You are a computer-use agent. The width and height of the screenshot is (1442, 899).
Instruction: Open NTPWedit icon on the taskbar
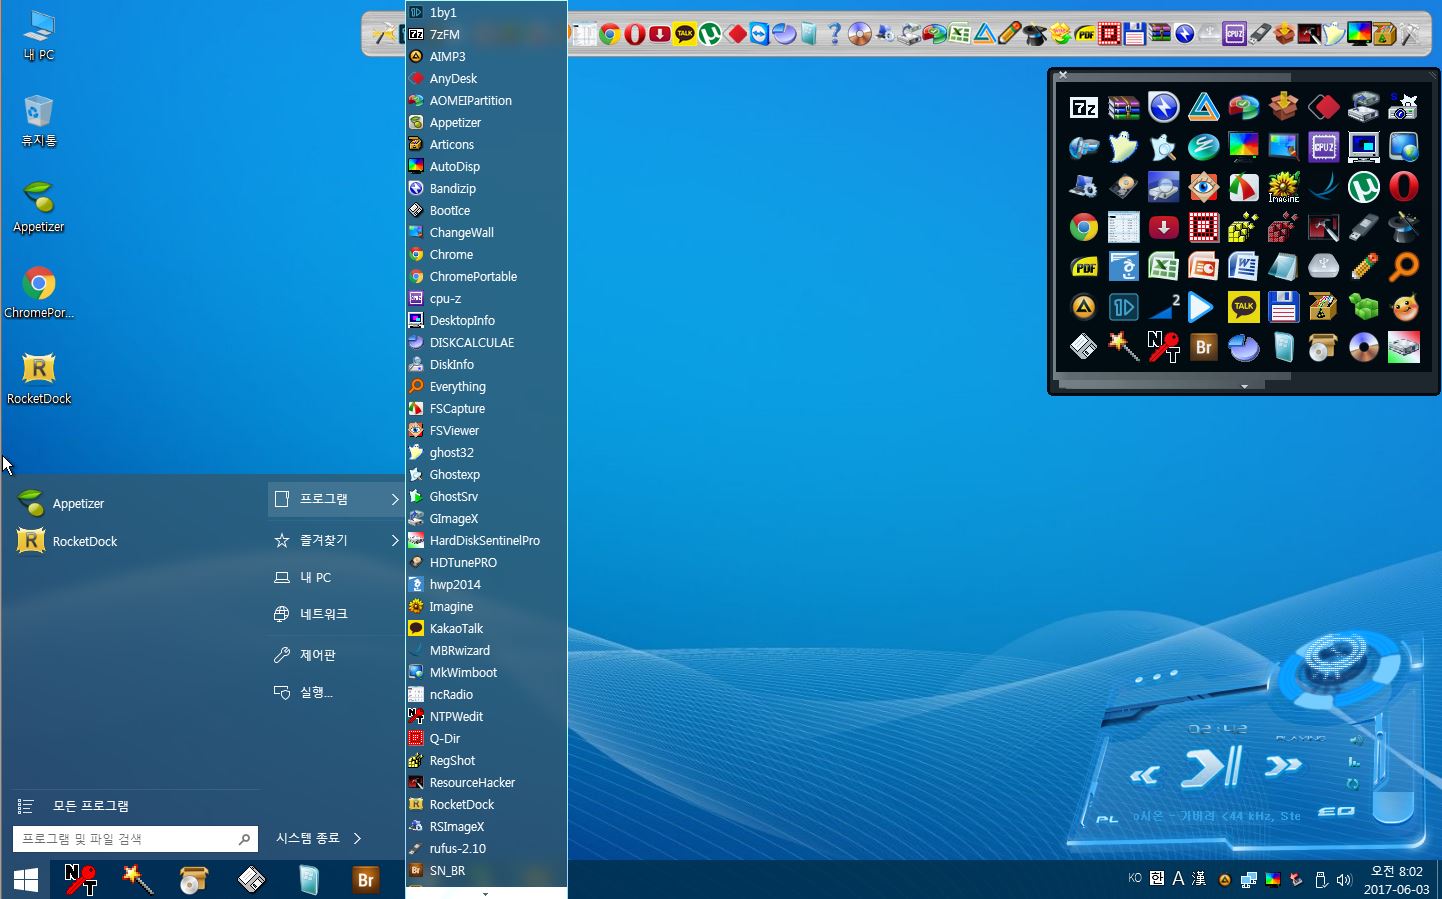81,880
